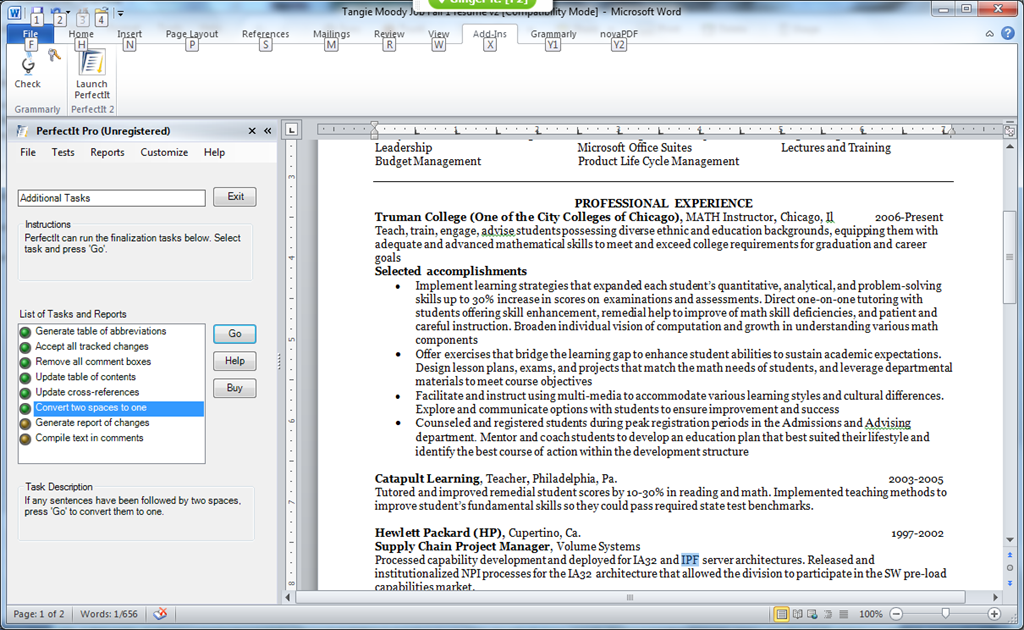Open the Mailings tab
1024x630 pixels.
coord(331,34)
